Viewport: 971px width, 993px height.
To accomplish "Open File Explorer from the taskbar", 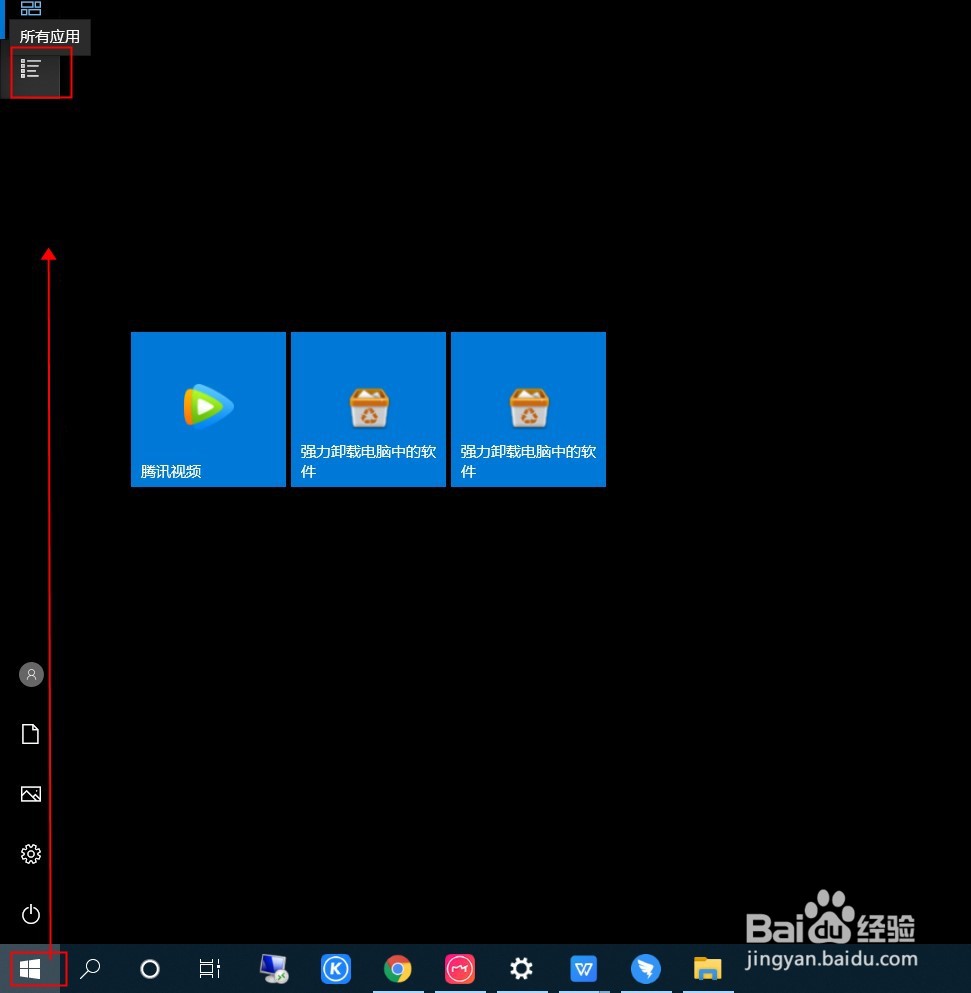I will [707, 968].
